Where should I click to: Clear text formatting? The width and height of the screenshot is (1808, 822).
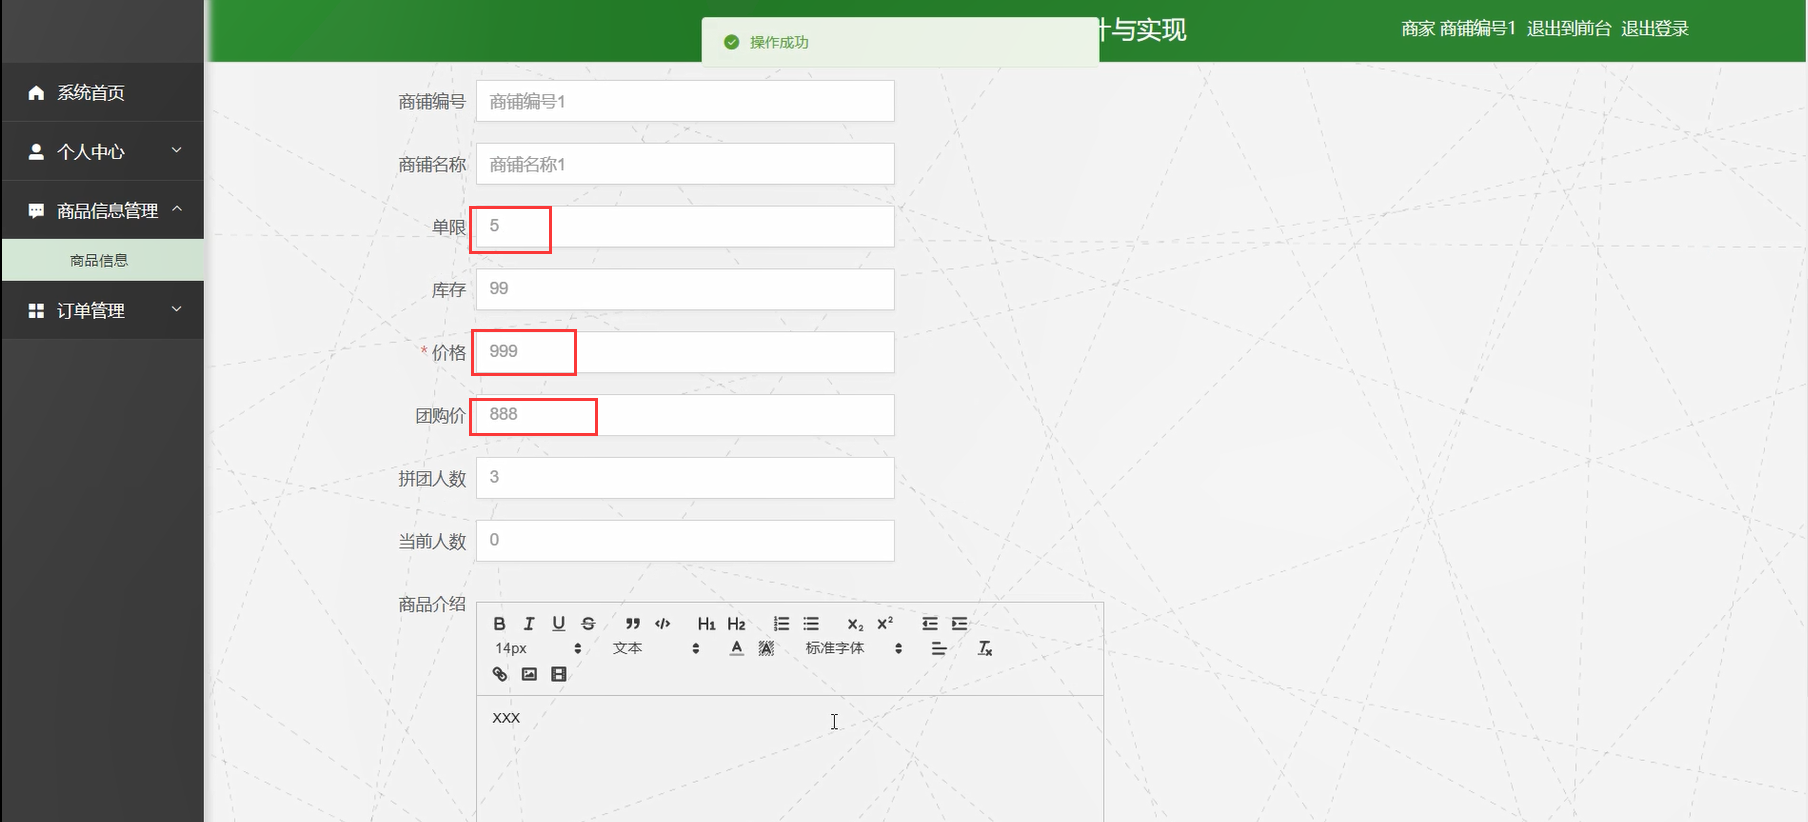pos(985,648)
